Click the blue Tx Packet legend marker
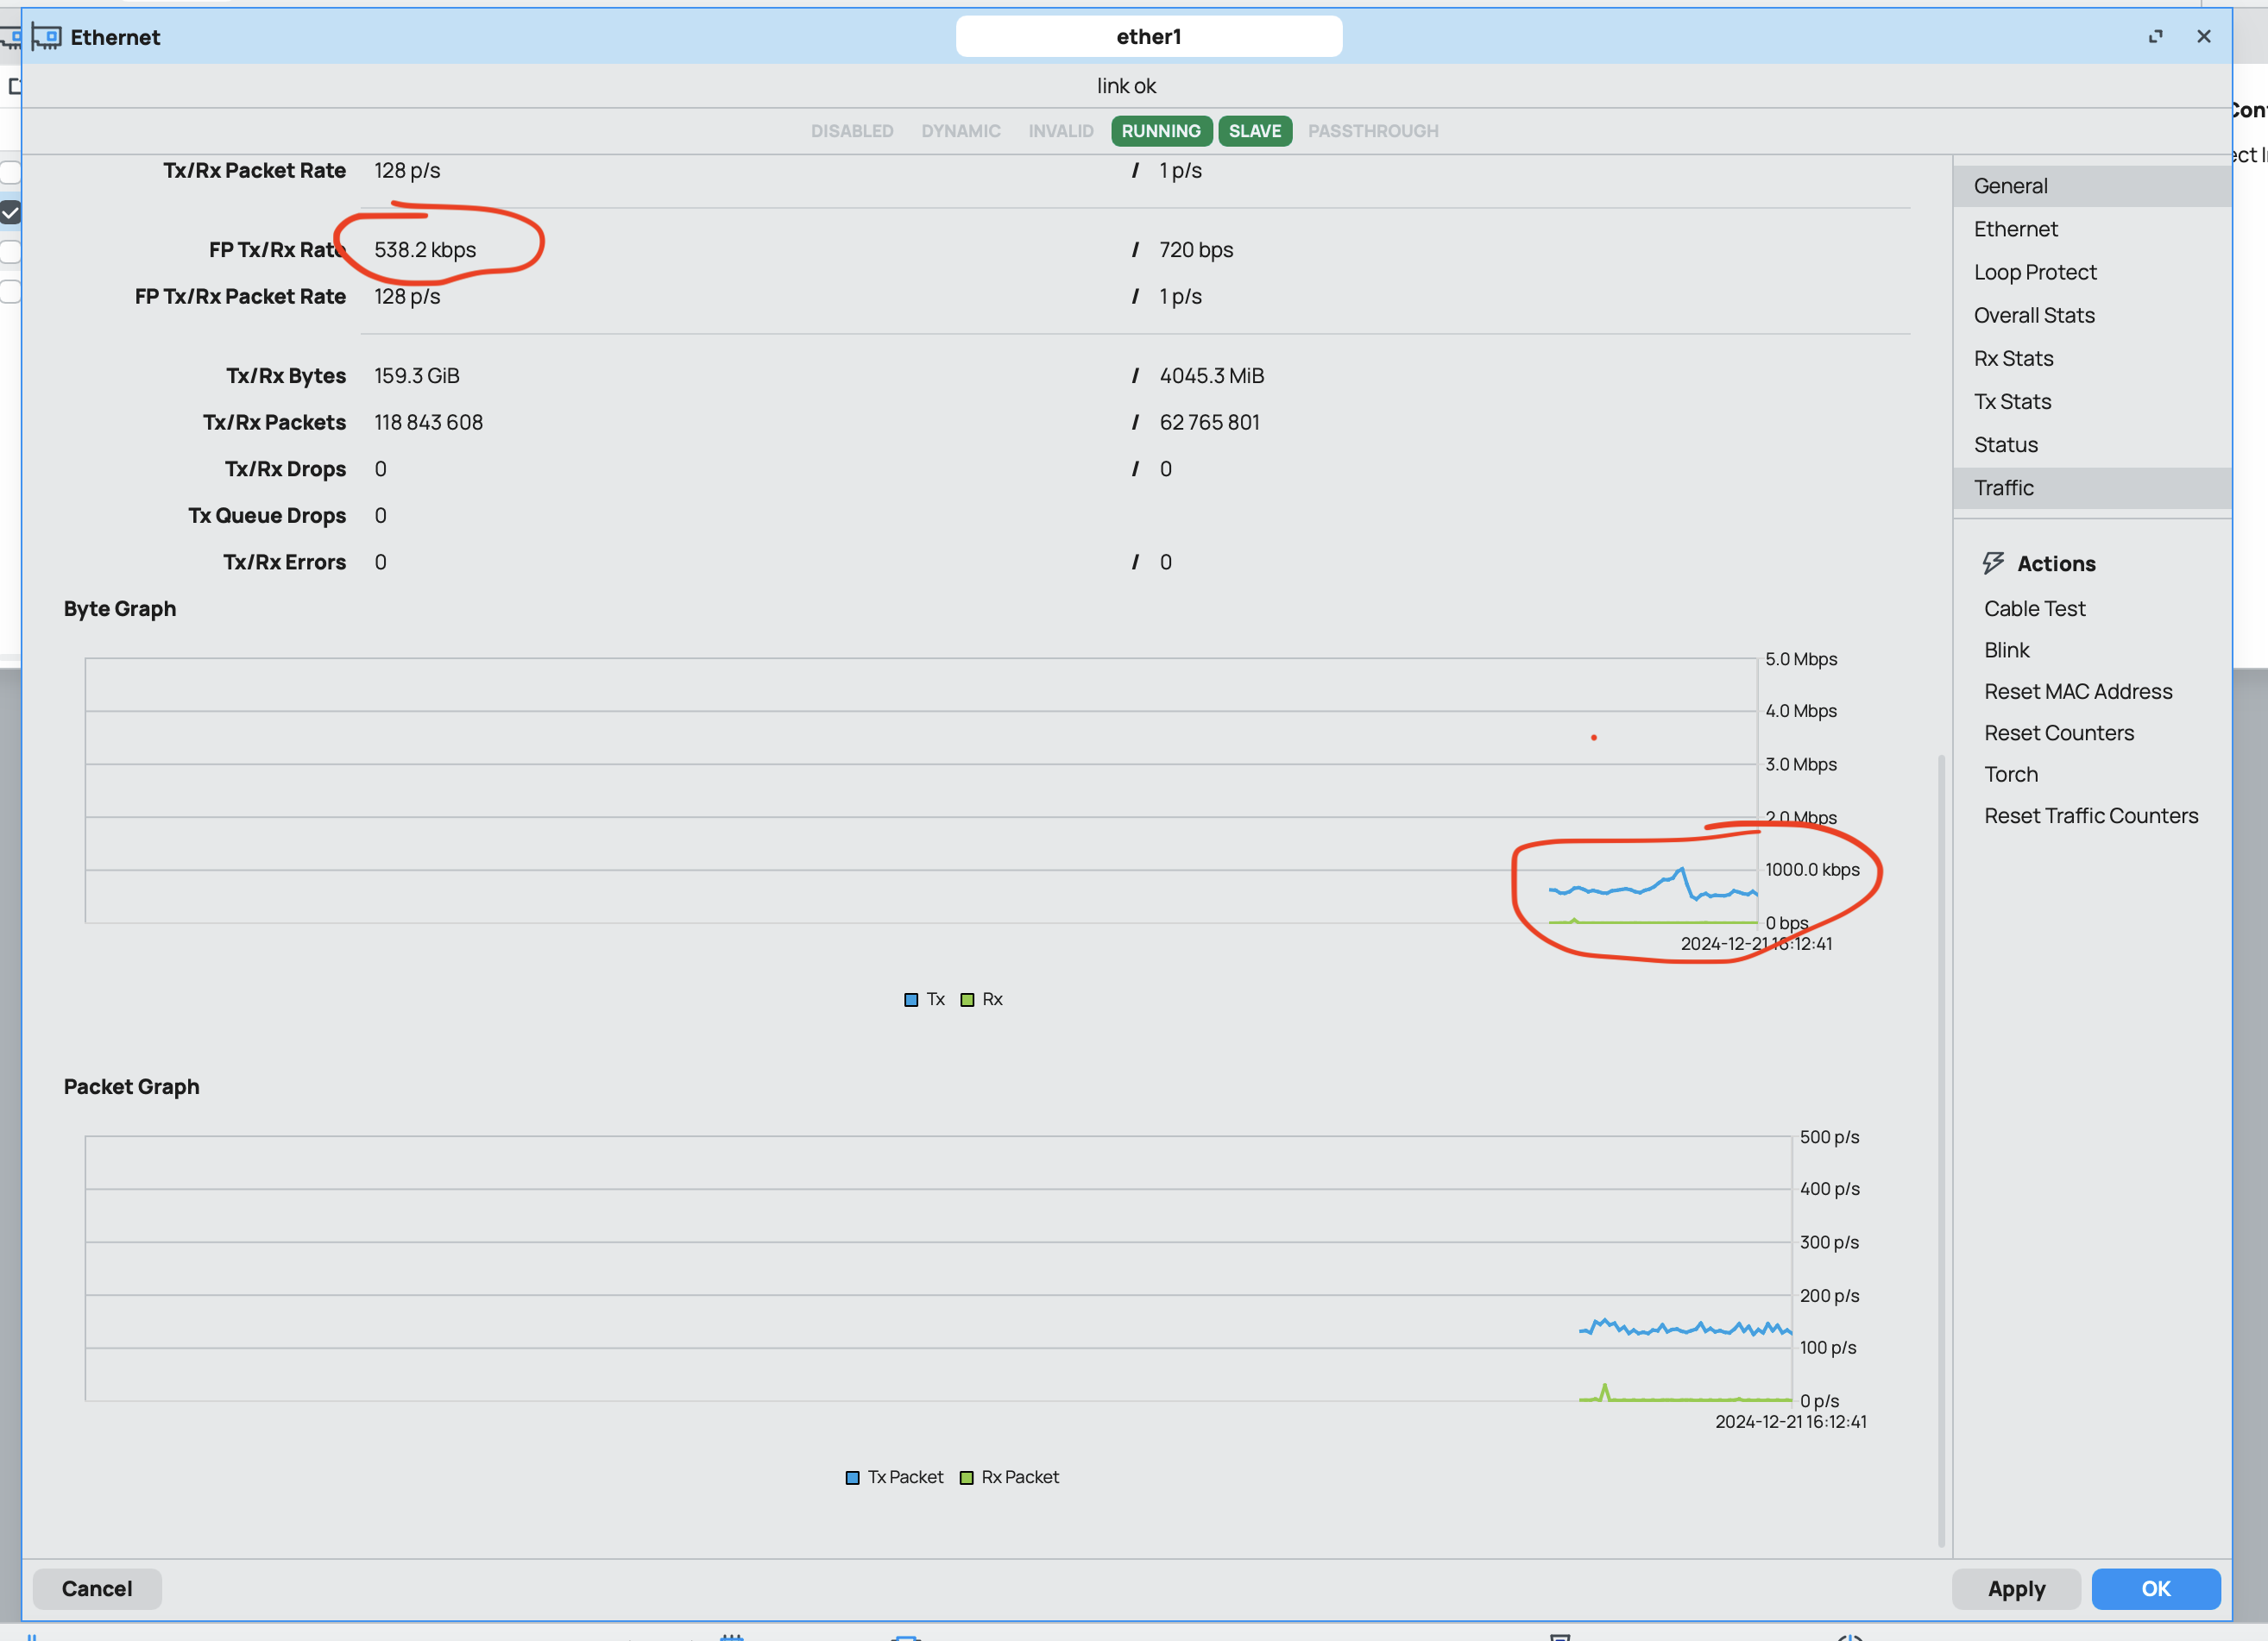 click(852, 1478)
